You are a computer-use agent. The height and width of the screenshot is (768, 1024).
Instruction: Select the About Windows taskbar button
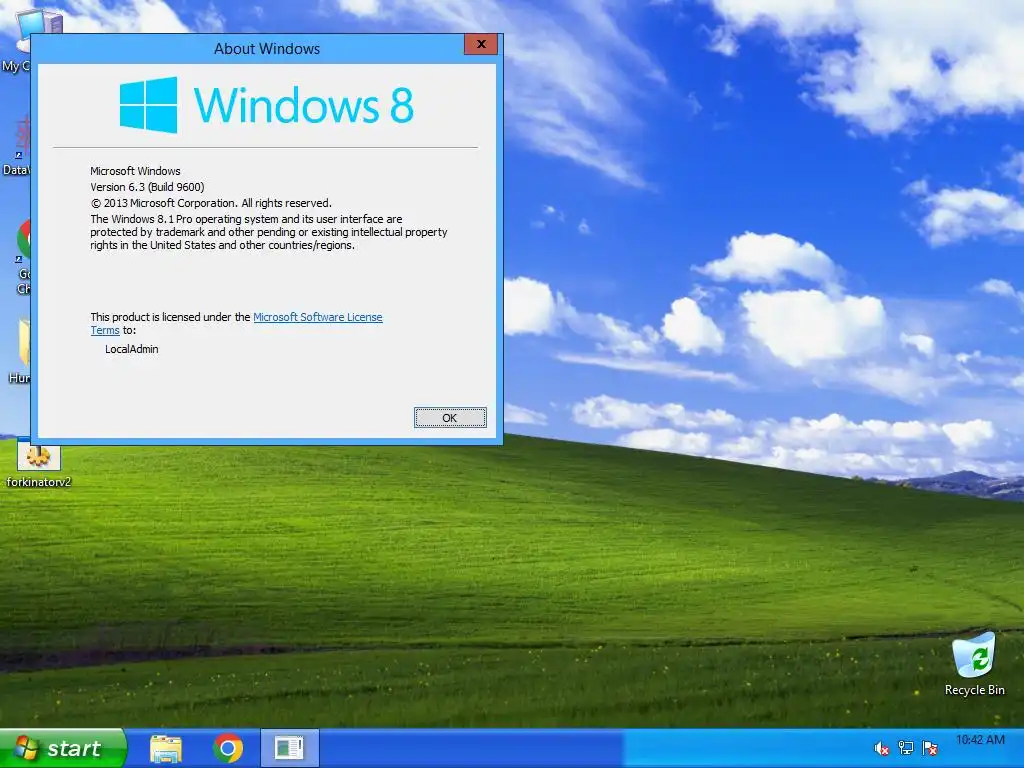(x=289, y=748)
